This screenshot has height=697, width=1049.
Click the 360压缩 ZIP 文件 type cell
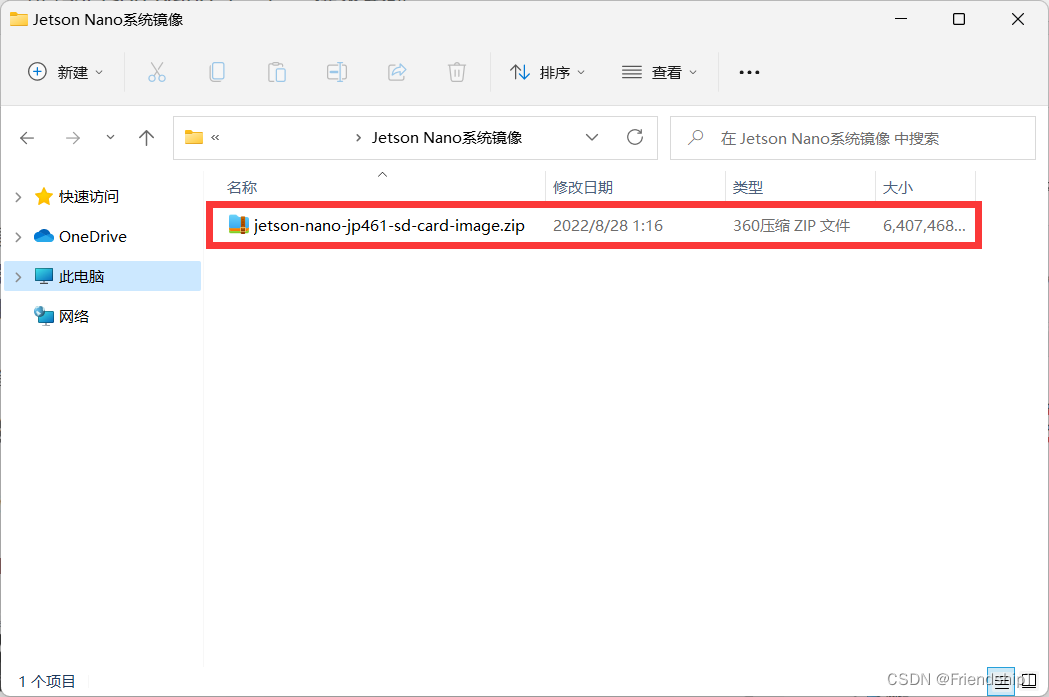(791, 225)
